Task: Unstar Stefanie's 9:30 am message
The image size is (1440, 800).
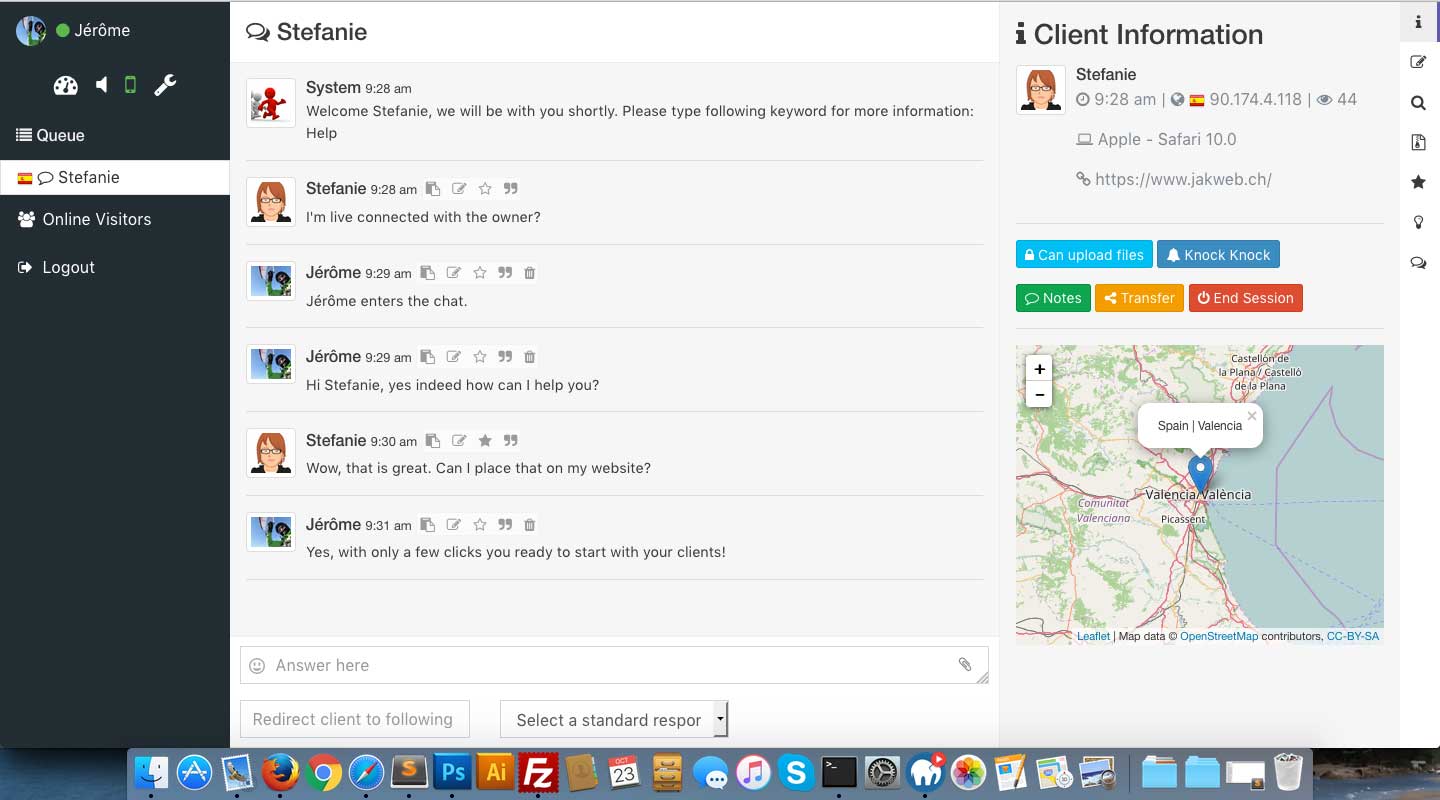Action: (485, 441)
